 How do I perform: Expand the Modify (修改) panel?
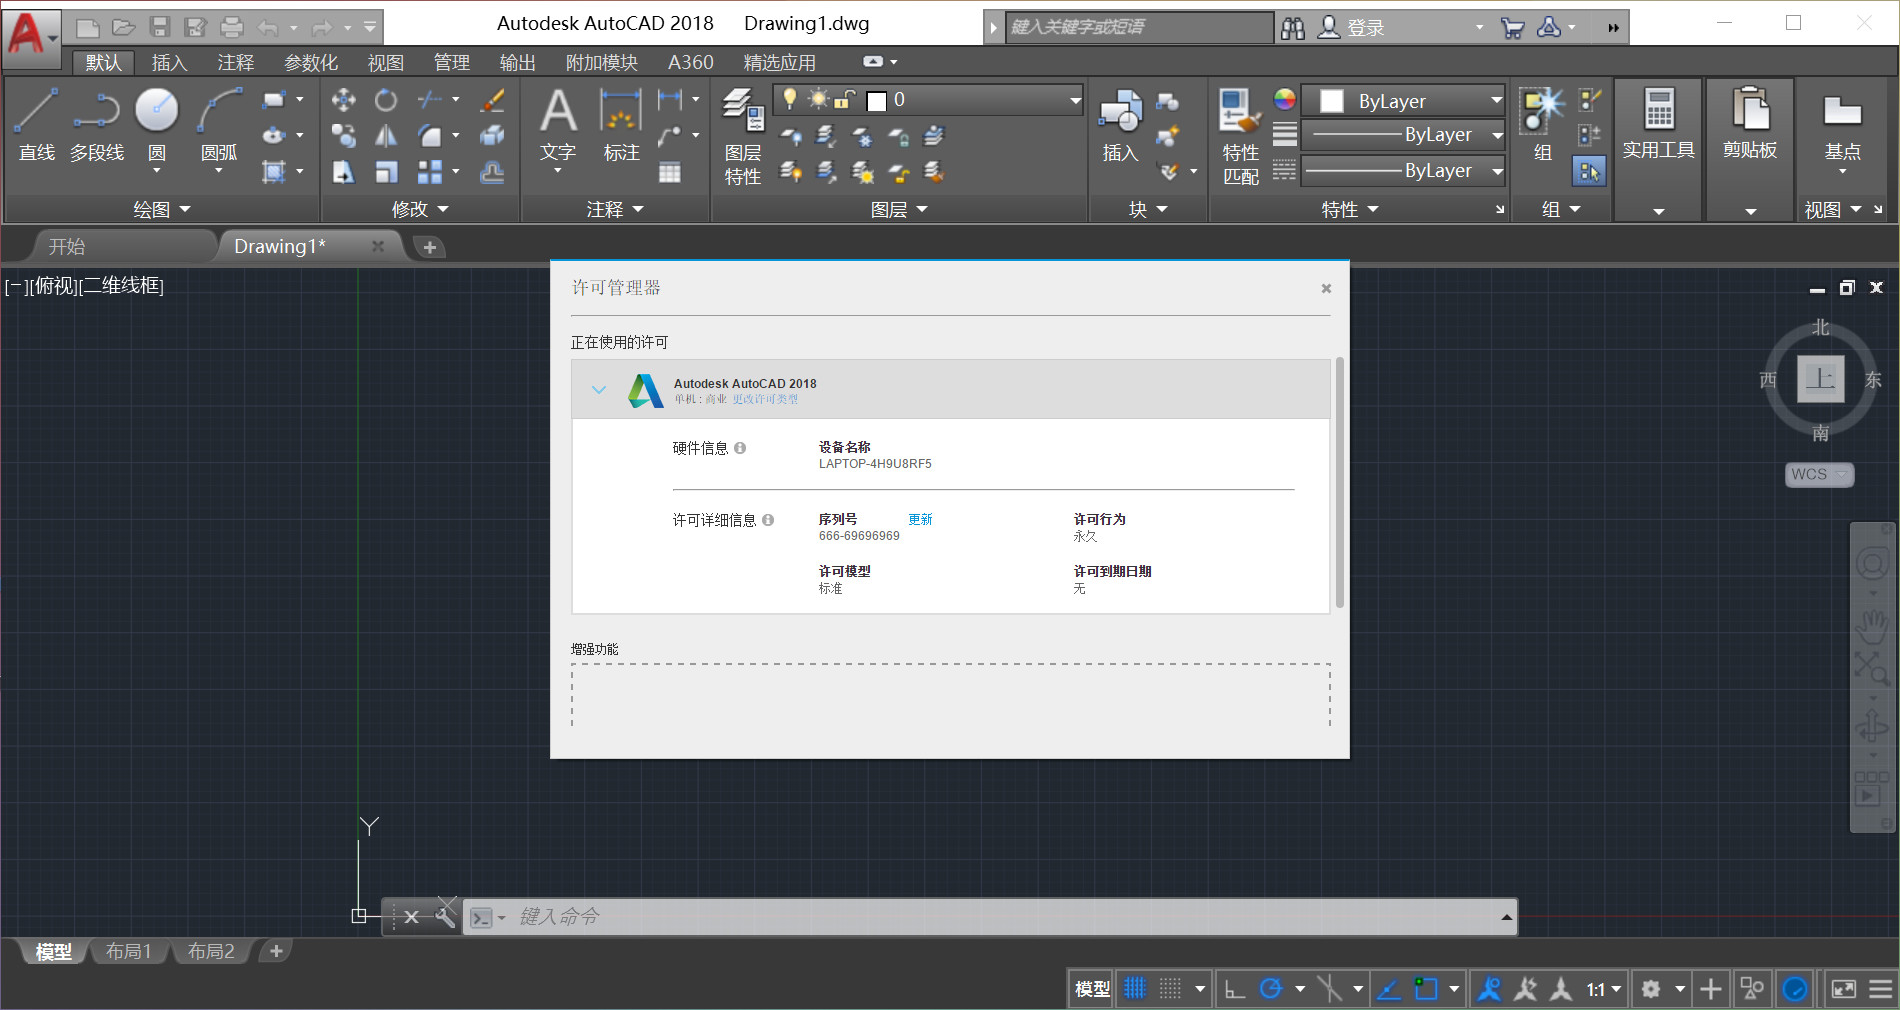pyautogui.click(x=420, y=209)
